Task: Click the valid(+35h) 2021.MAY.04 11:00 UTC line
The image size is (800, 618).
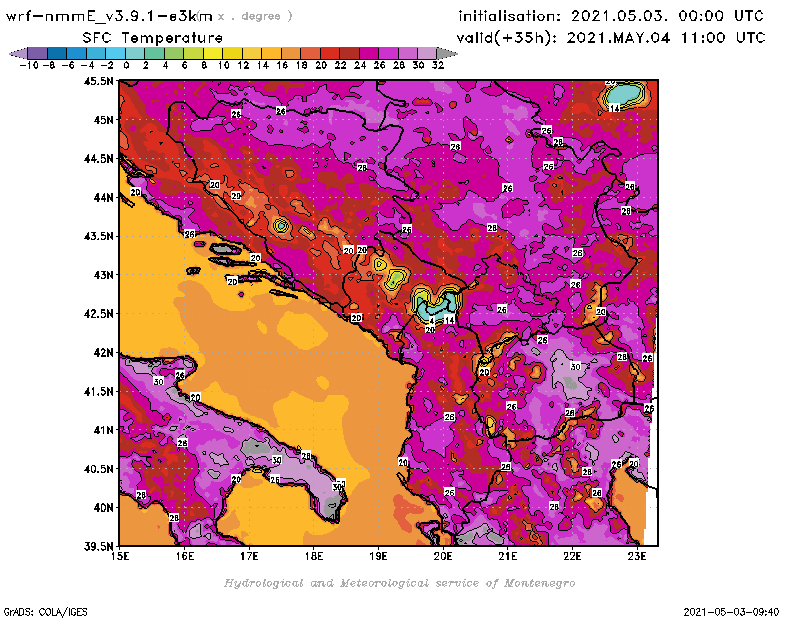Action: [611, 38]
